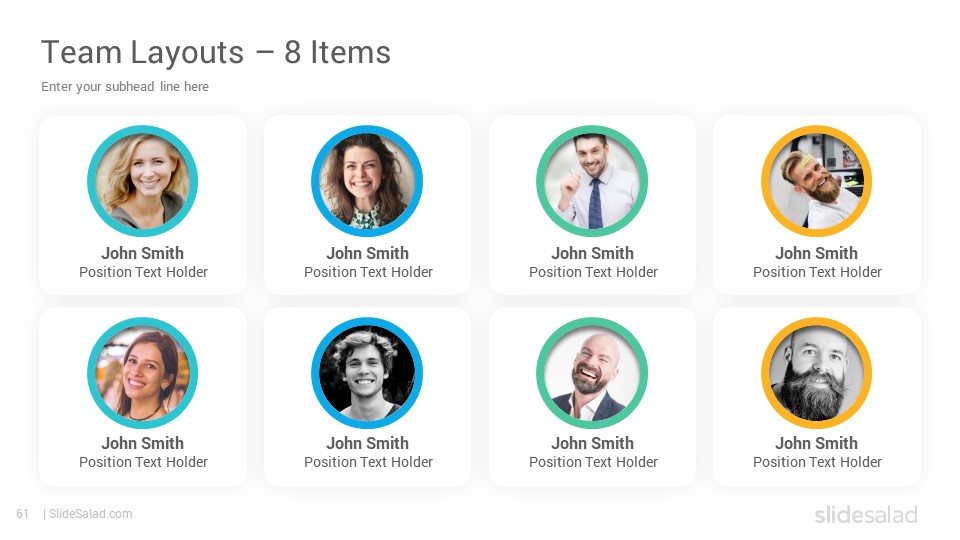Select the brunette woman's blue-ringed photo
Screen dimensions: 960x540
367,181
